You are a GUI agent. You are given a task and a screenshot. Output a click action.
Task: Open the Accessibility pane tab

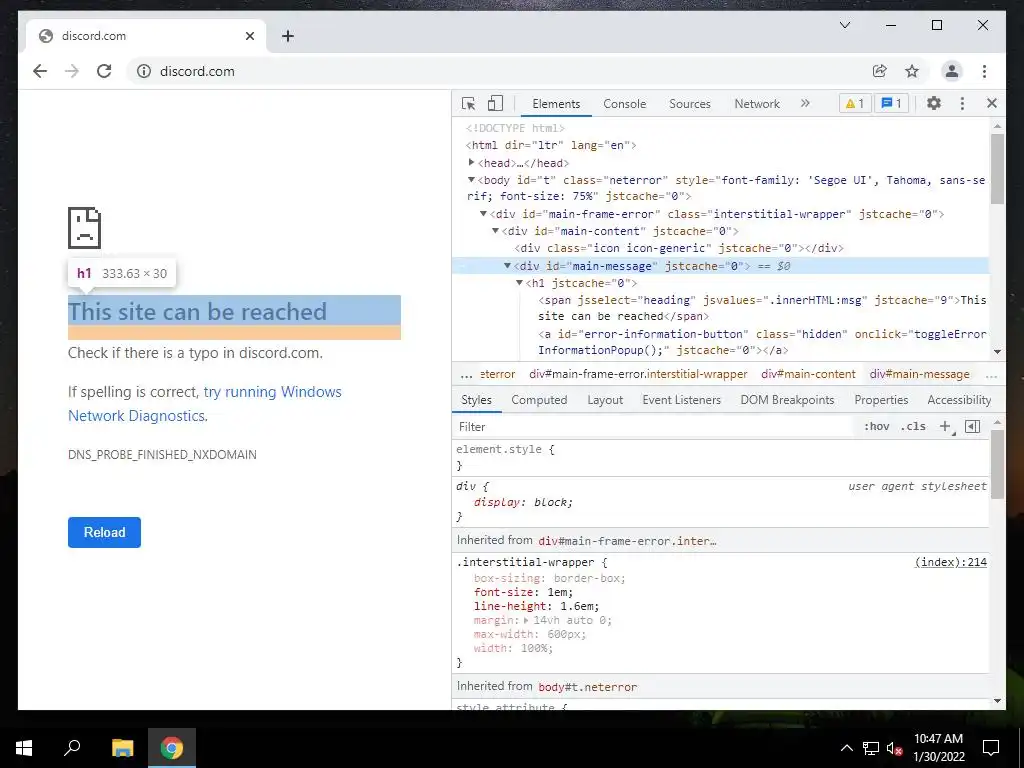[959, 400]
